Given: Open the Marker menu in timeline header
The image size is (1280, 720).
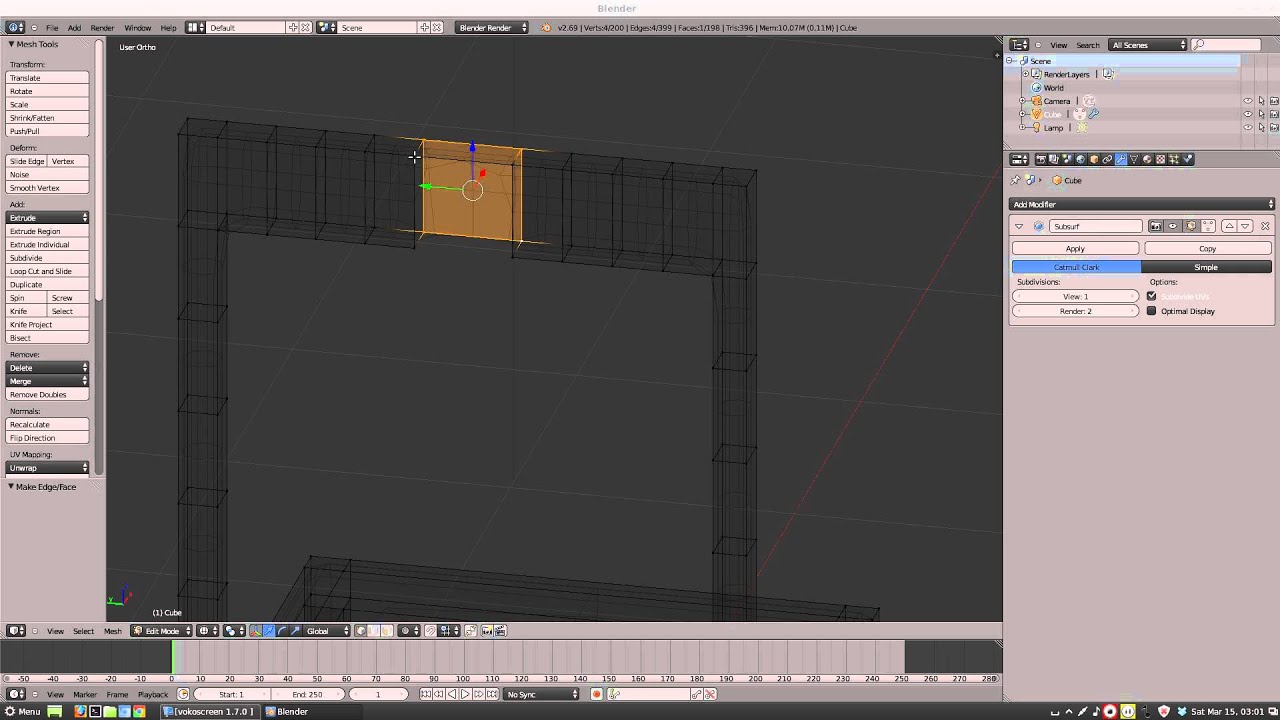Looking at the screenshot, I should (84, 694).
